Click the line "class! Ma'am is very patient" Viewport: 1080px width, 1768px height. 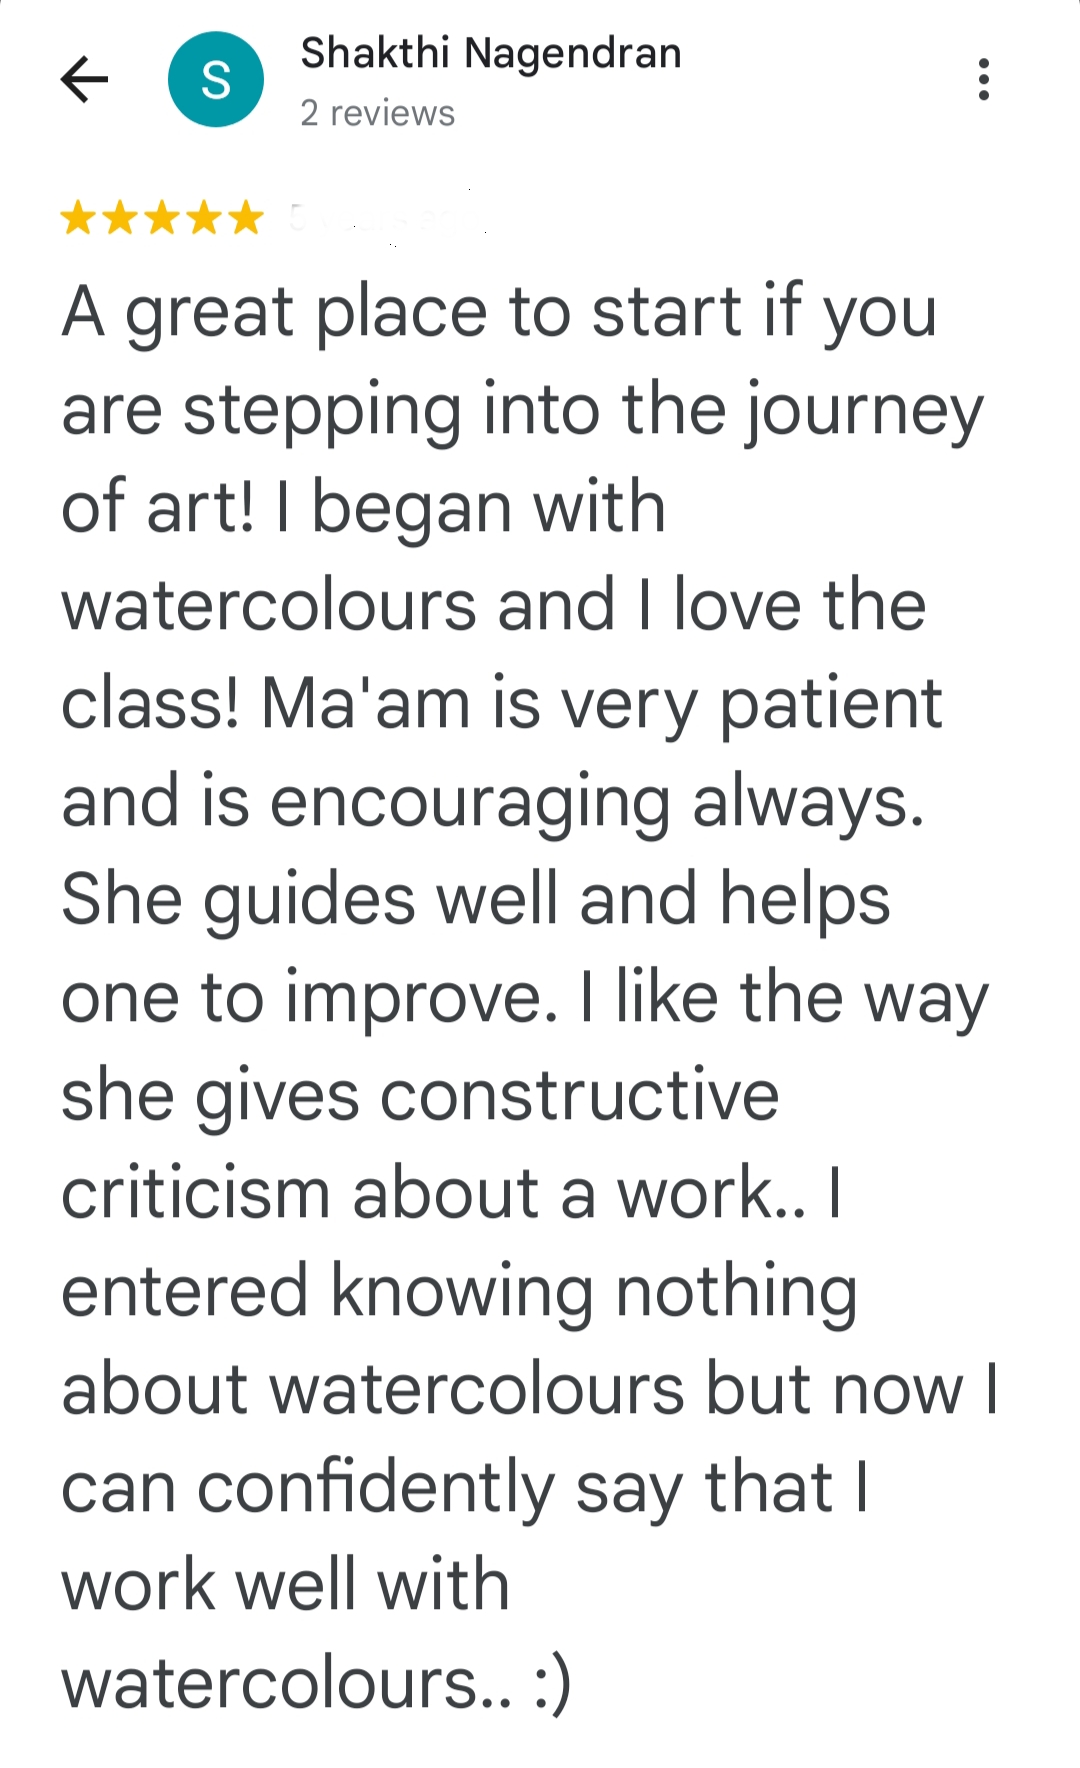[x=501, y=703]
